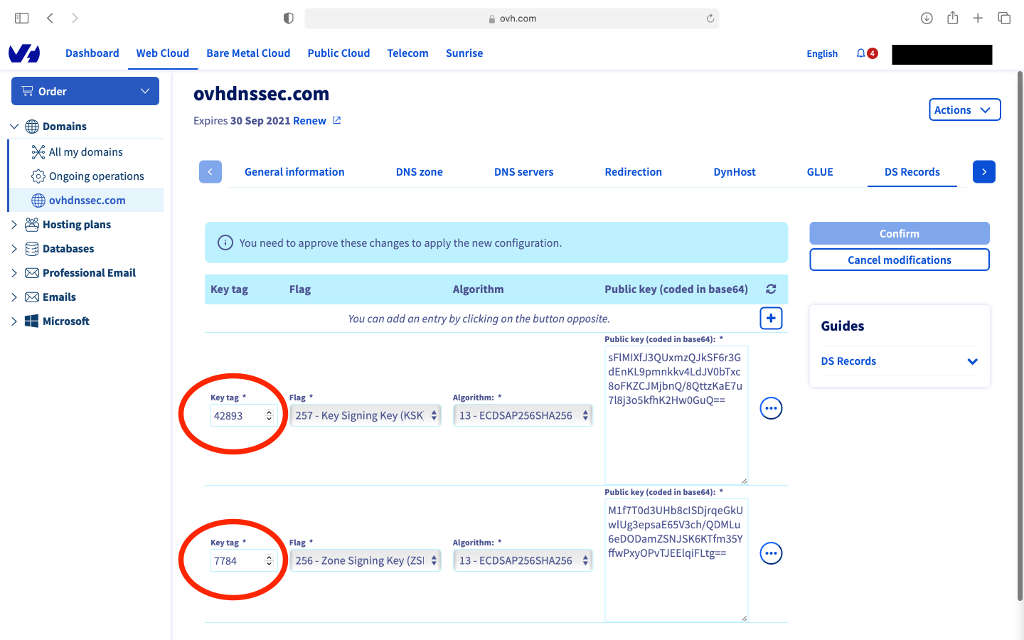Expand the Databases section
This screenshot has height=640, width=1024.
tap(14, 249)
